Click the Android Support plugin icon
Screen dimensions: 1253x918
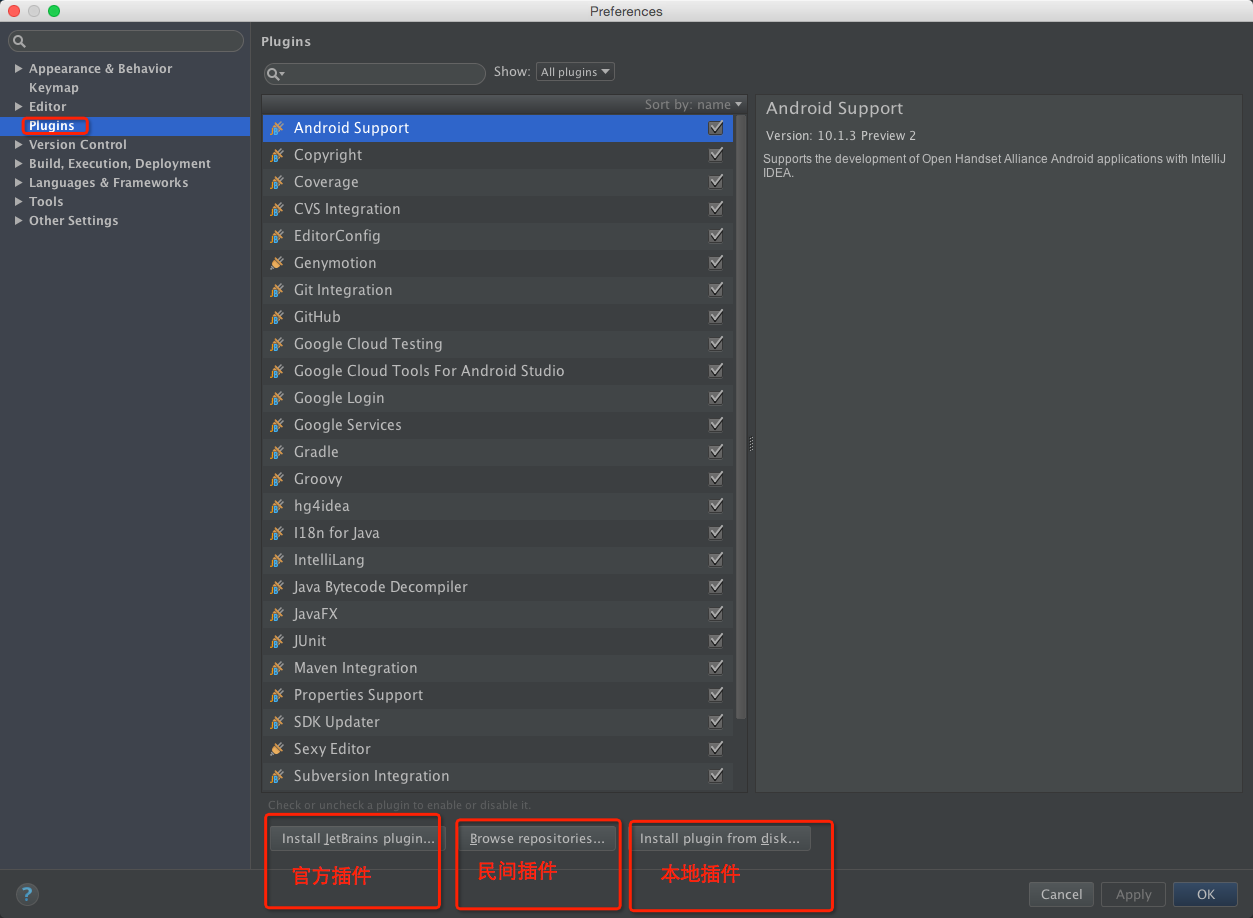coord(277,128)
